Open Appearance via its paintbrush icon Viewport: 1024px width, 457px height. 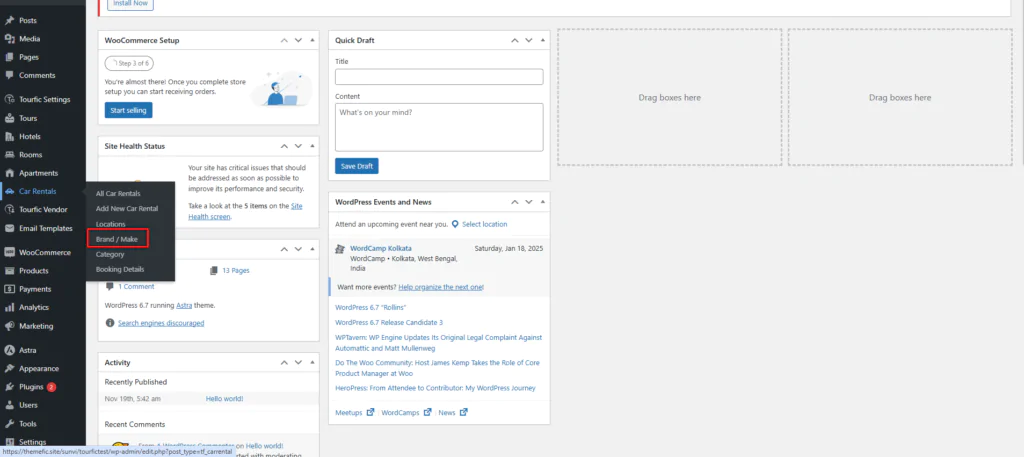(x=9, y=368)
